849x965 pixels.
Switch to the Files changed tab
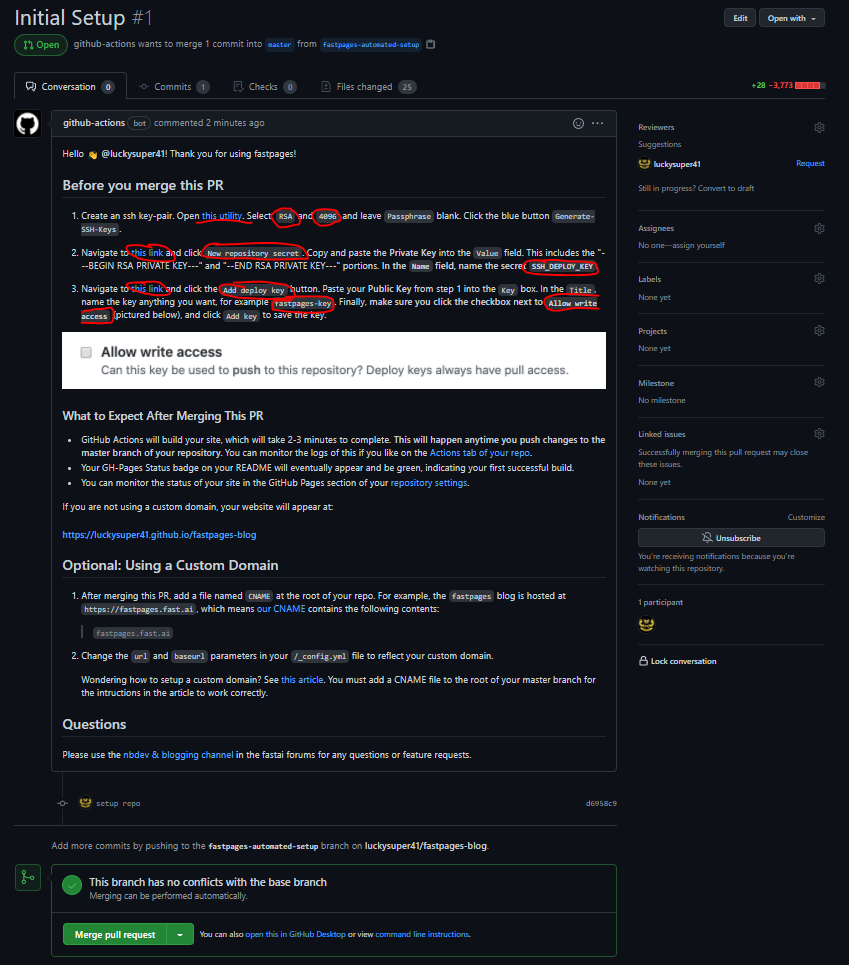(x=369, y=87)
